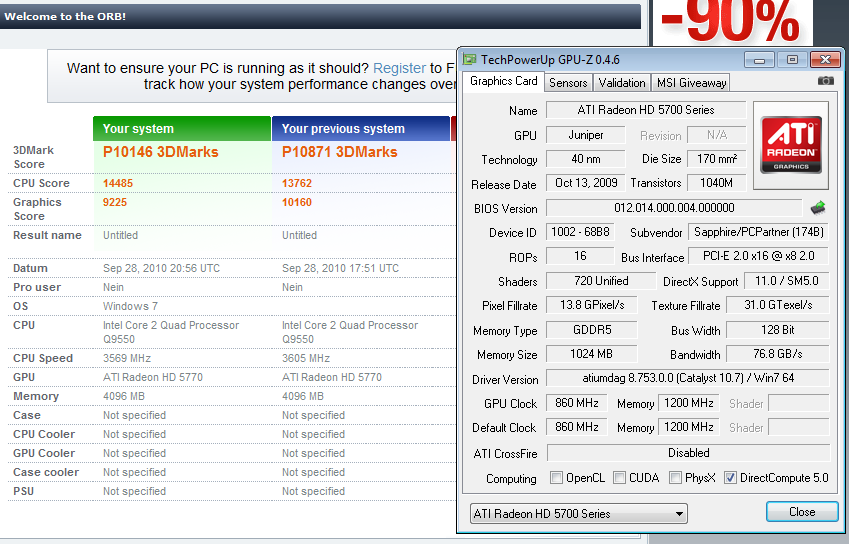This screenshot has width=849, height=544.
Task: Click the Bus Interface field PCI-E 2.0 x16
Action: click(759, 256)
